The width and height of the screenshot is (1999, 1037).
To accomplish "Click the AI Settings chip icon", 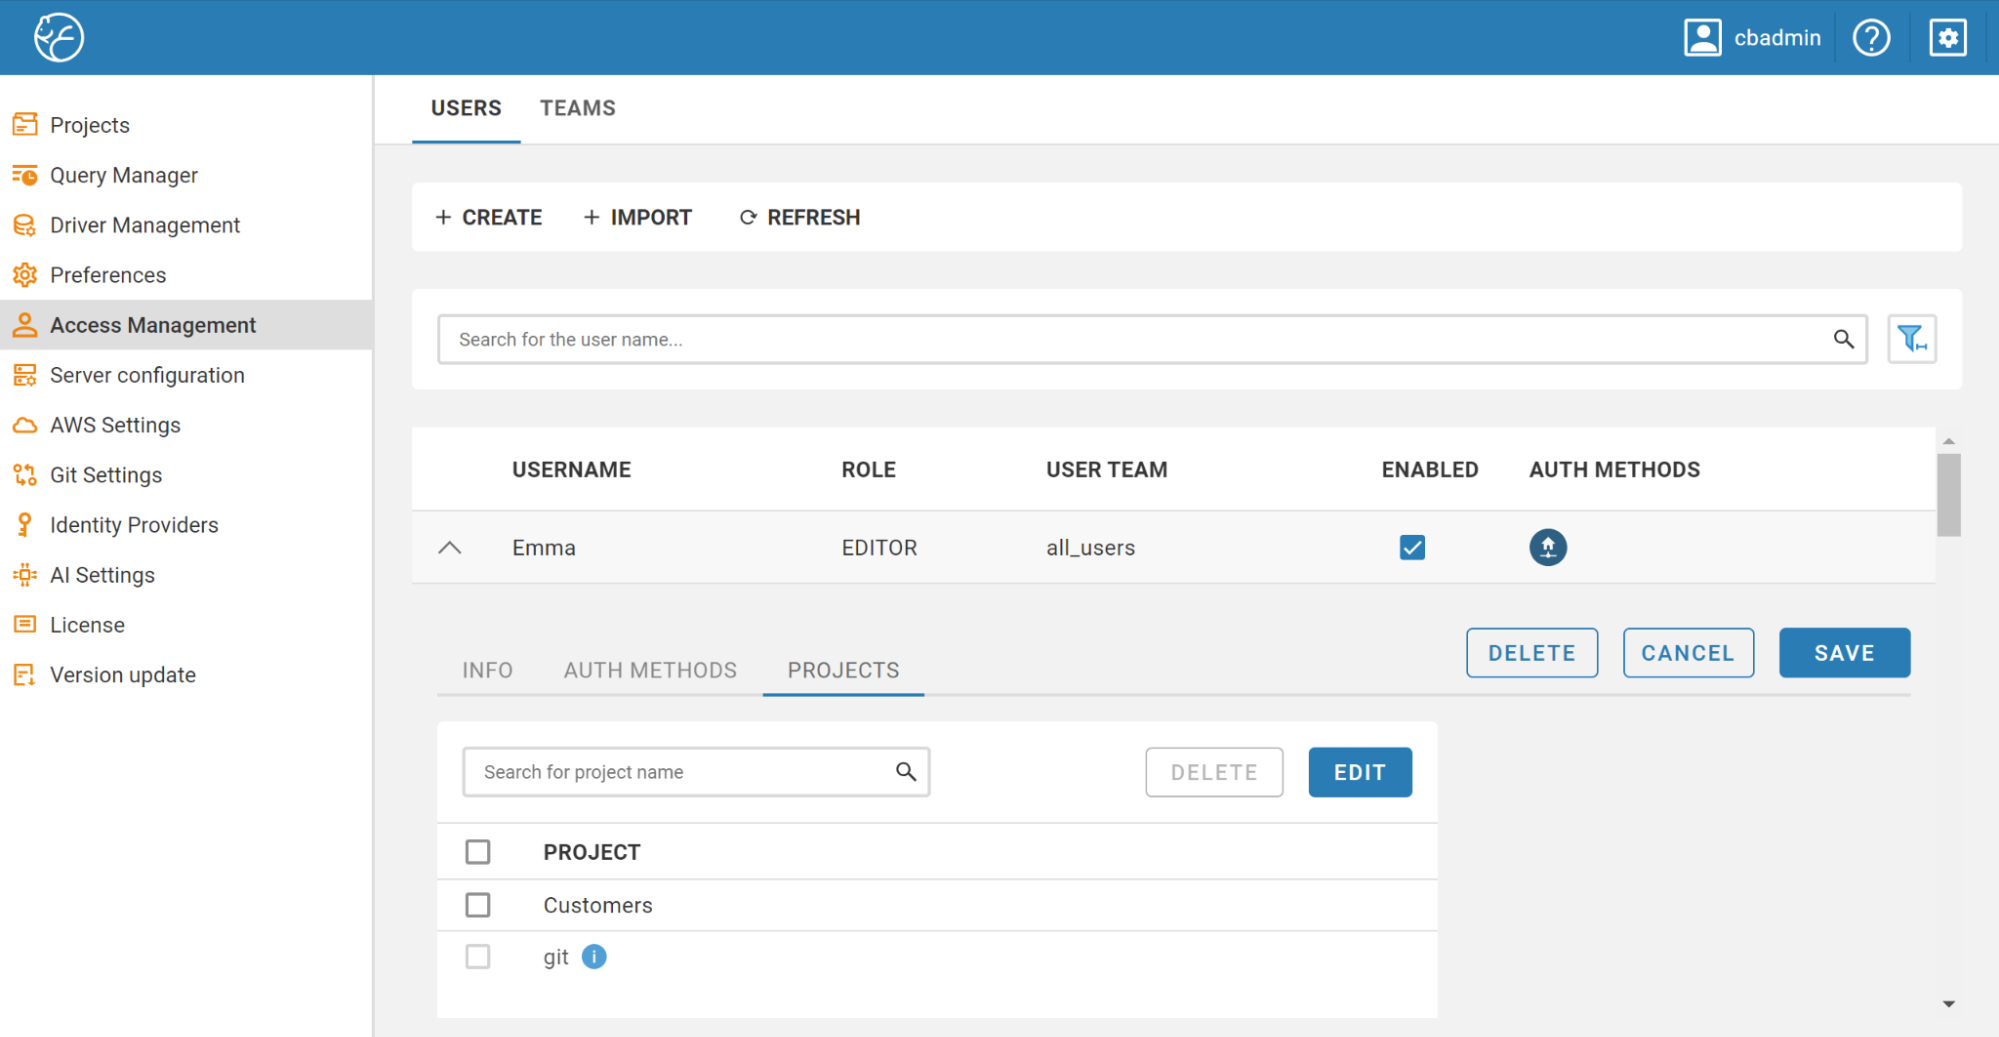I will point(25,575).
